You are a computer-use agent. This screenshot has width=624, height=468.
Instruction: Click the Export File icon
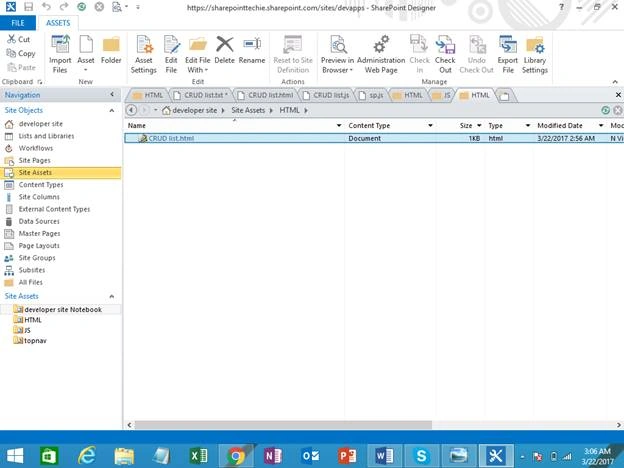click(x=508, y=54)
